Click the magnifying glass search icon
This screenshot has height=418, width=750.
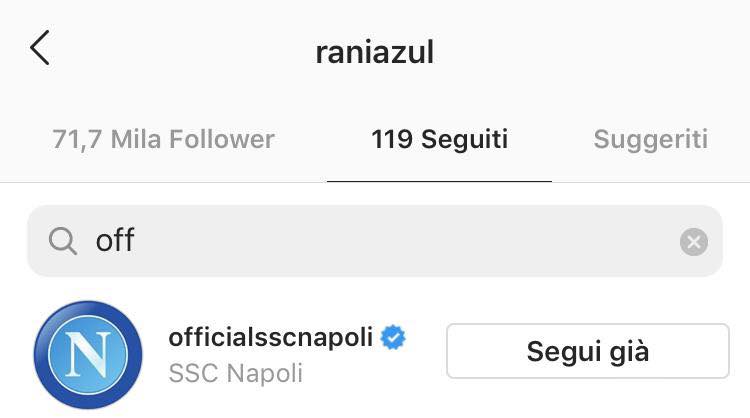[63, 241]
